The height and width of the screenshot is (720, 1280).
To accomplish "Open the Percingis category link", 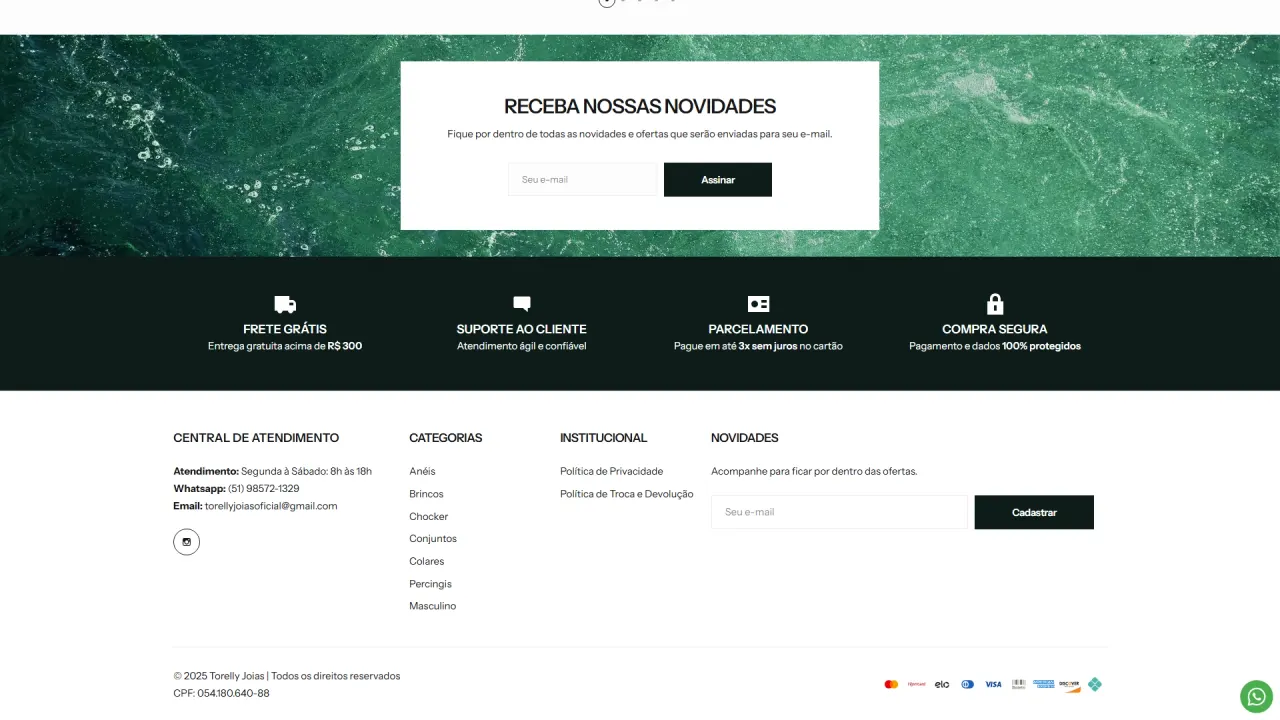I will pos(430,584).
